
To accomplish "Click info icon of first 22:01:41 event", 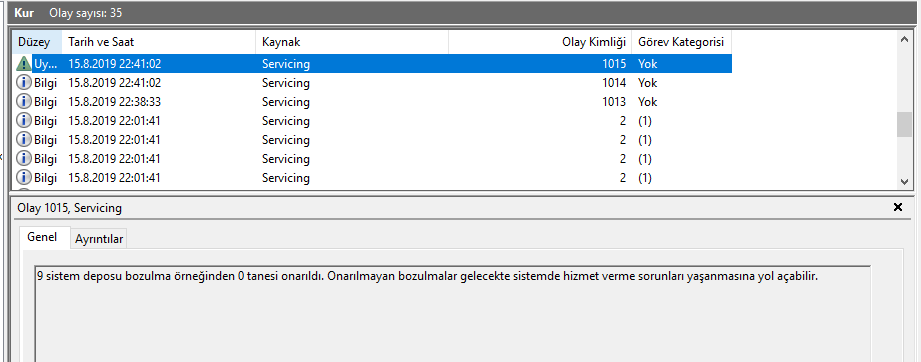I will 23,120.
